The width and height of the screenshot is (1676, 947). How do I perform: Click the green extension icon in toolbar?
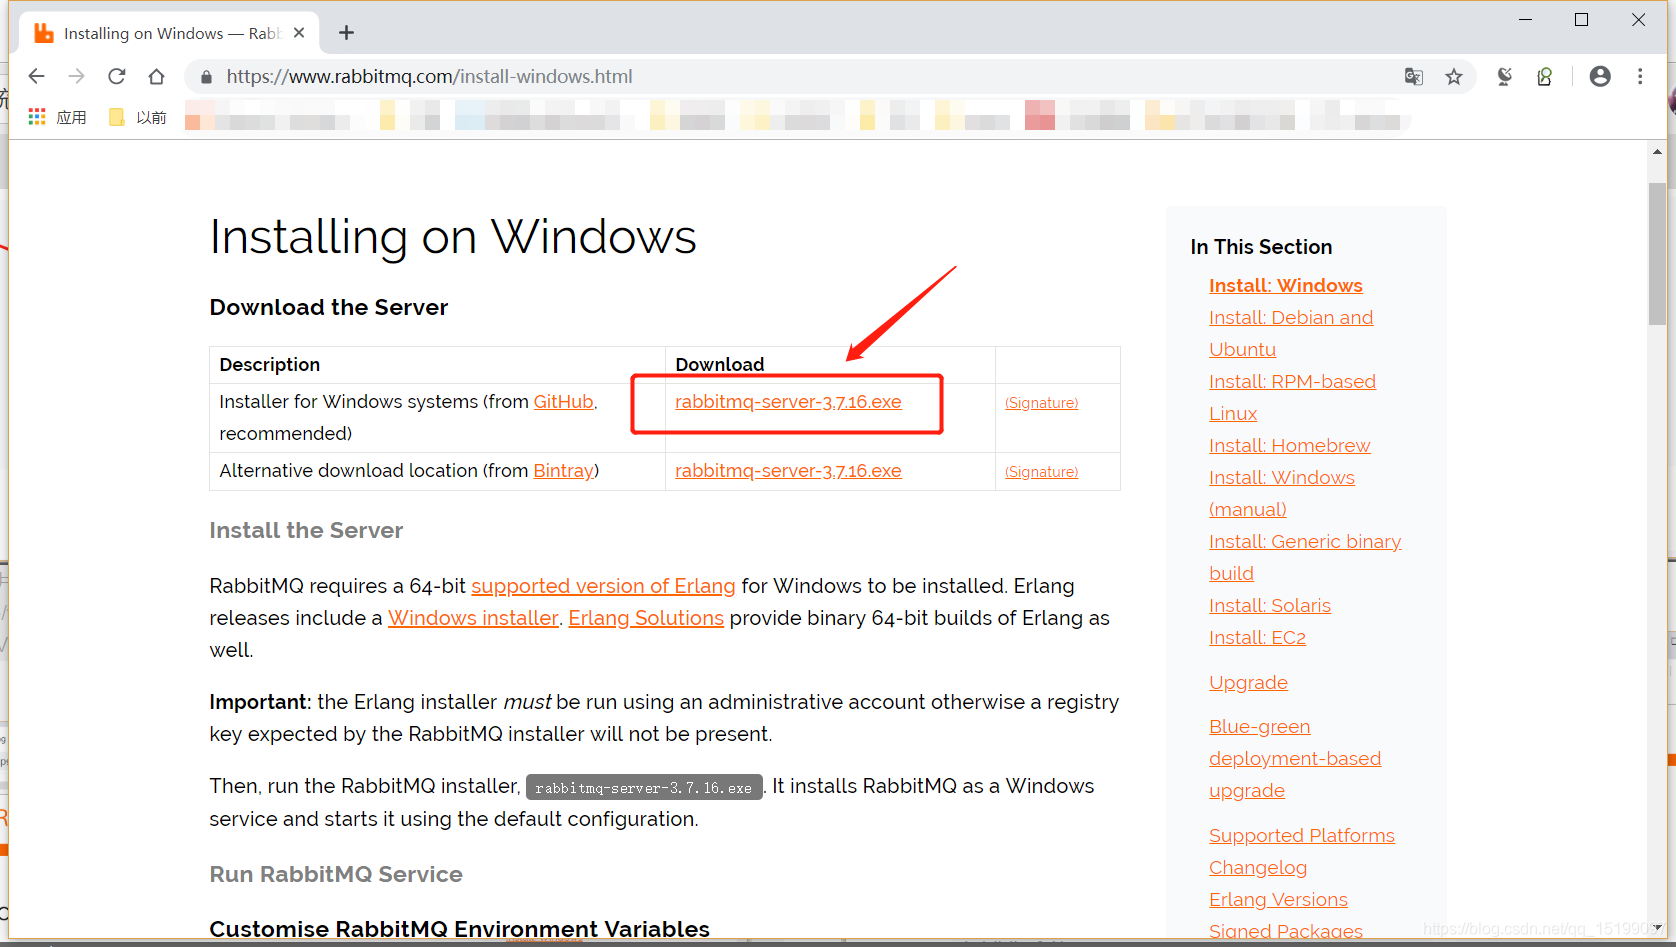pyautogui.click(x=1544, y=77)
